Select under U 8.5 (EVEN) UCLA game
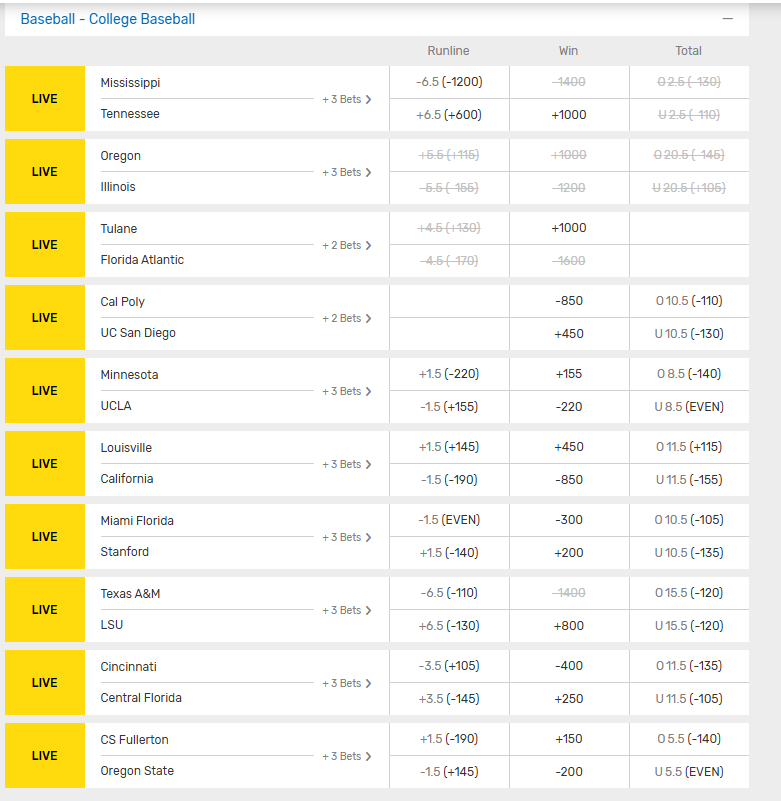The width and height of the screenshot is (781, 801). 689,407
